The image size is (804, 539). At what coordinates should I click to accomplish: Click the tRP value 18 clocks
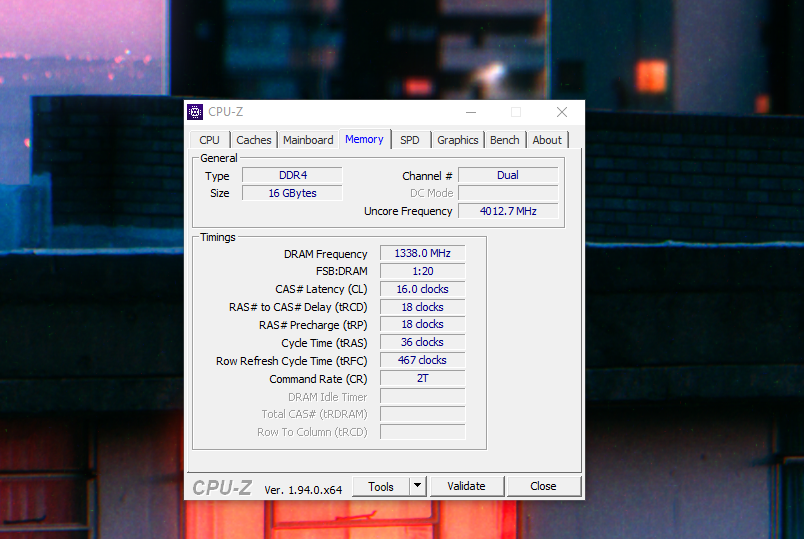(x=423, y=325)
